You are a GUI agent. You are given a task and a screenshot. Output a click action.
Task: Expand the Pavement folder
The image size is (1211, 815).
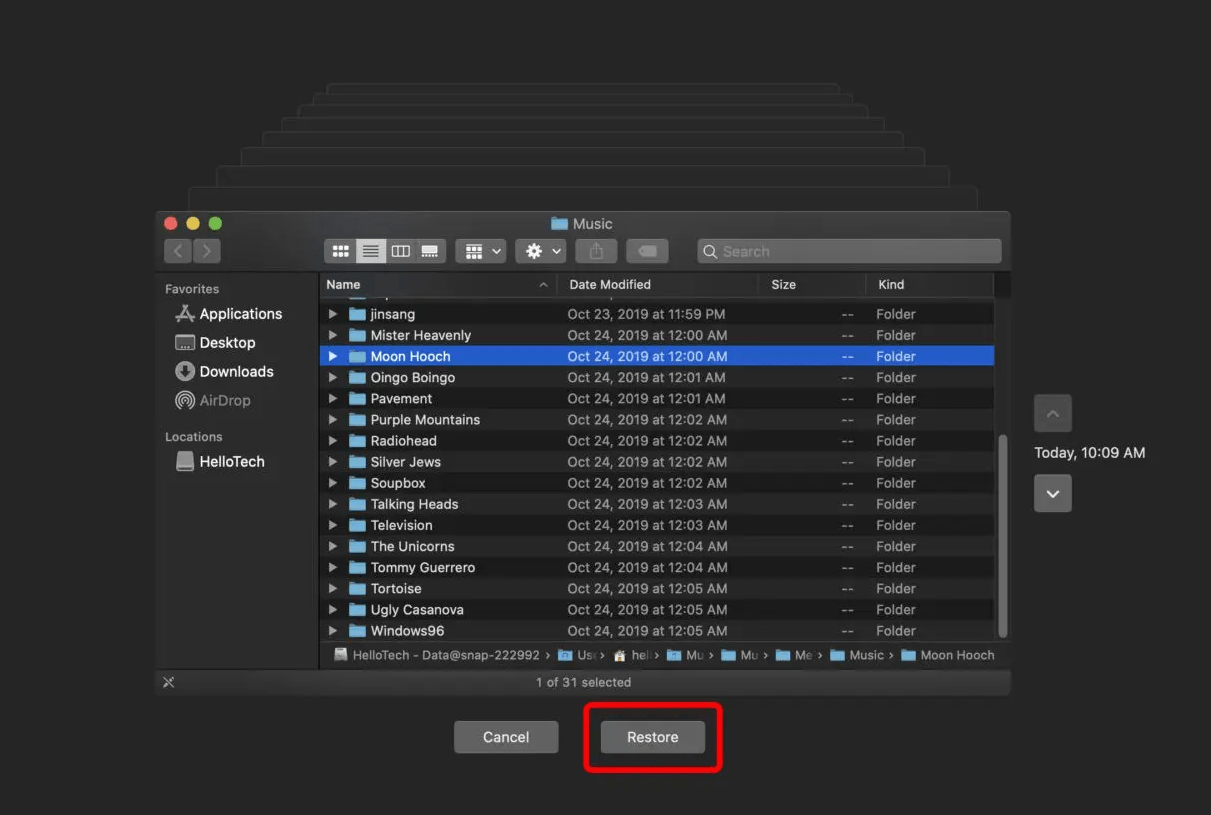tap(333, 399)
